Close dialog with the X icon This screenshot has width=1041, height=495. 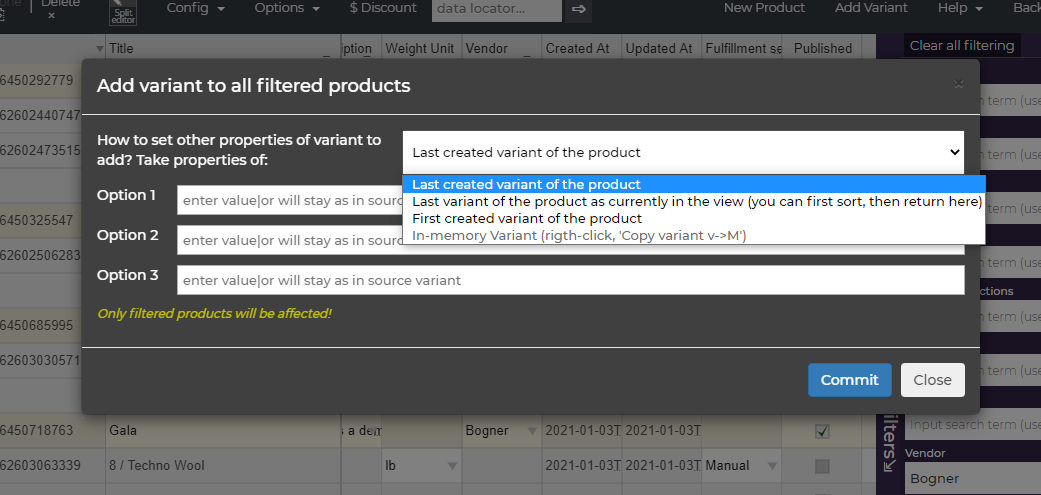pyautogui.click(x=958, y=84)
